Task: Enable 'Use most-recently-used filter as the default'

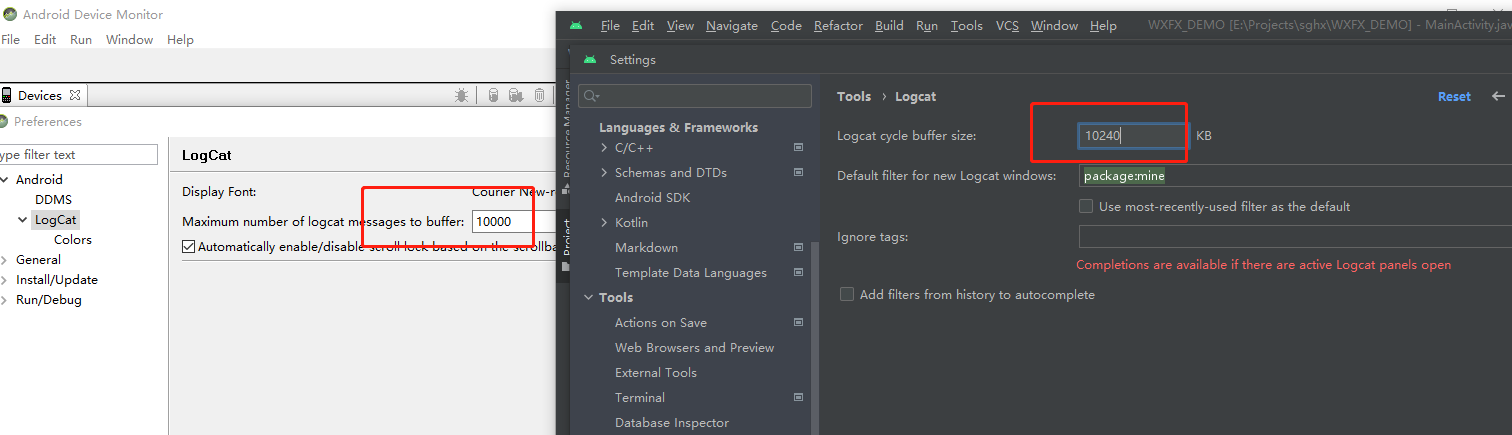Action: tap(1086, 207)
